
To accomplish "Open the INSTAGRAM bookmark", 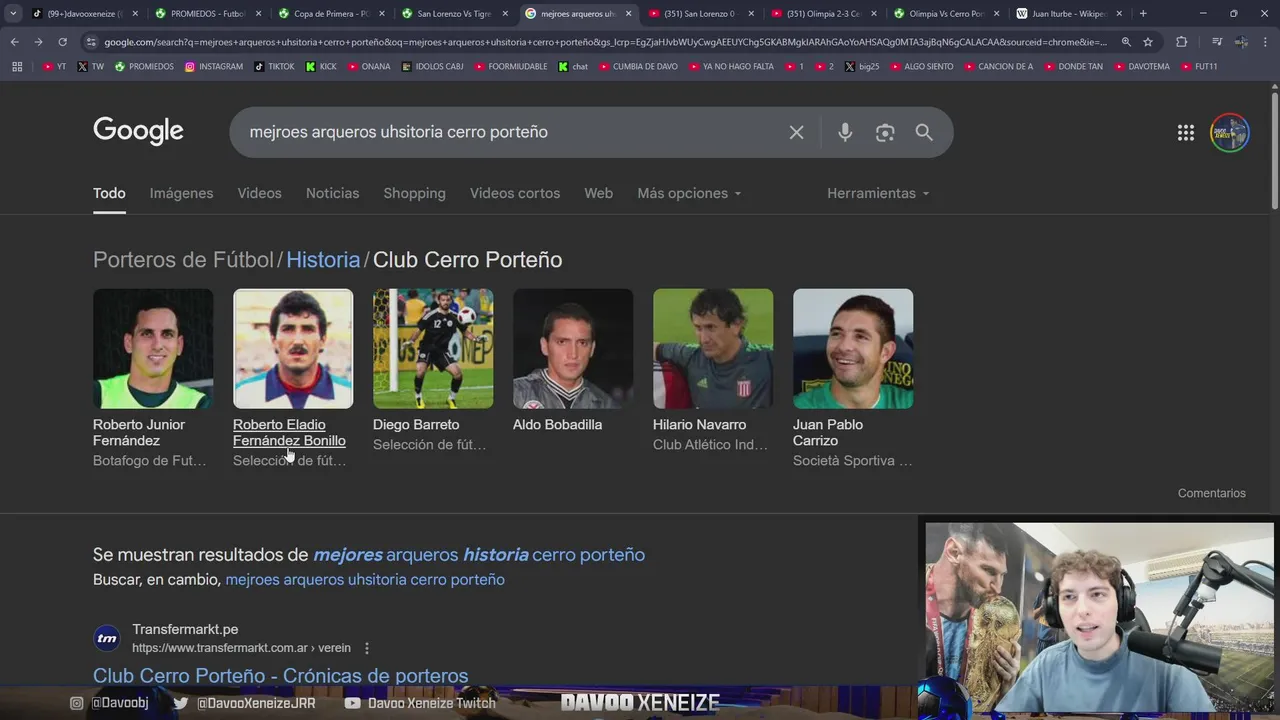I will (214, 66).
